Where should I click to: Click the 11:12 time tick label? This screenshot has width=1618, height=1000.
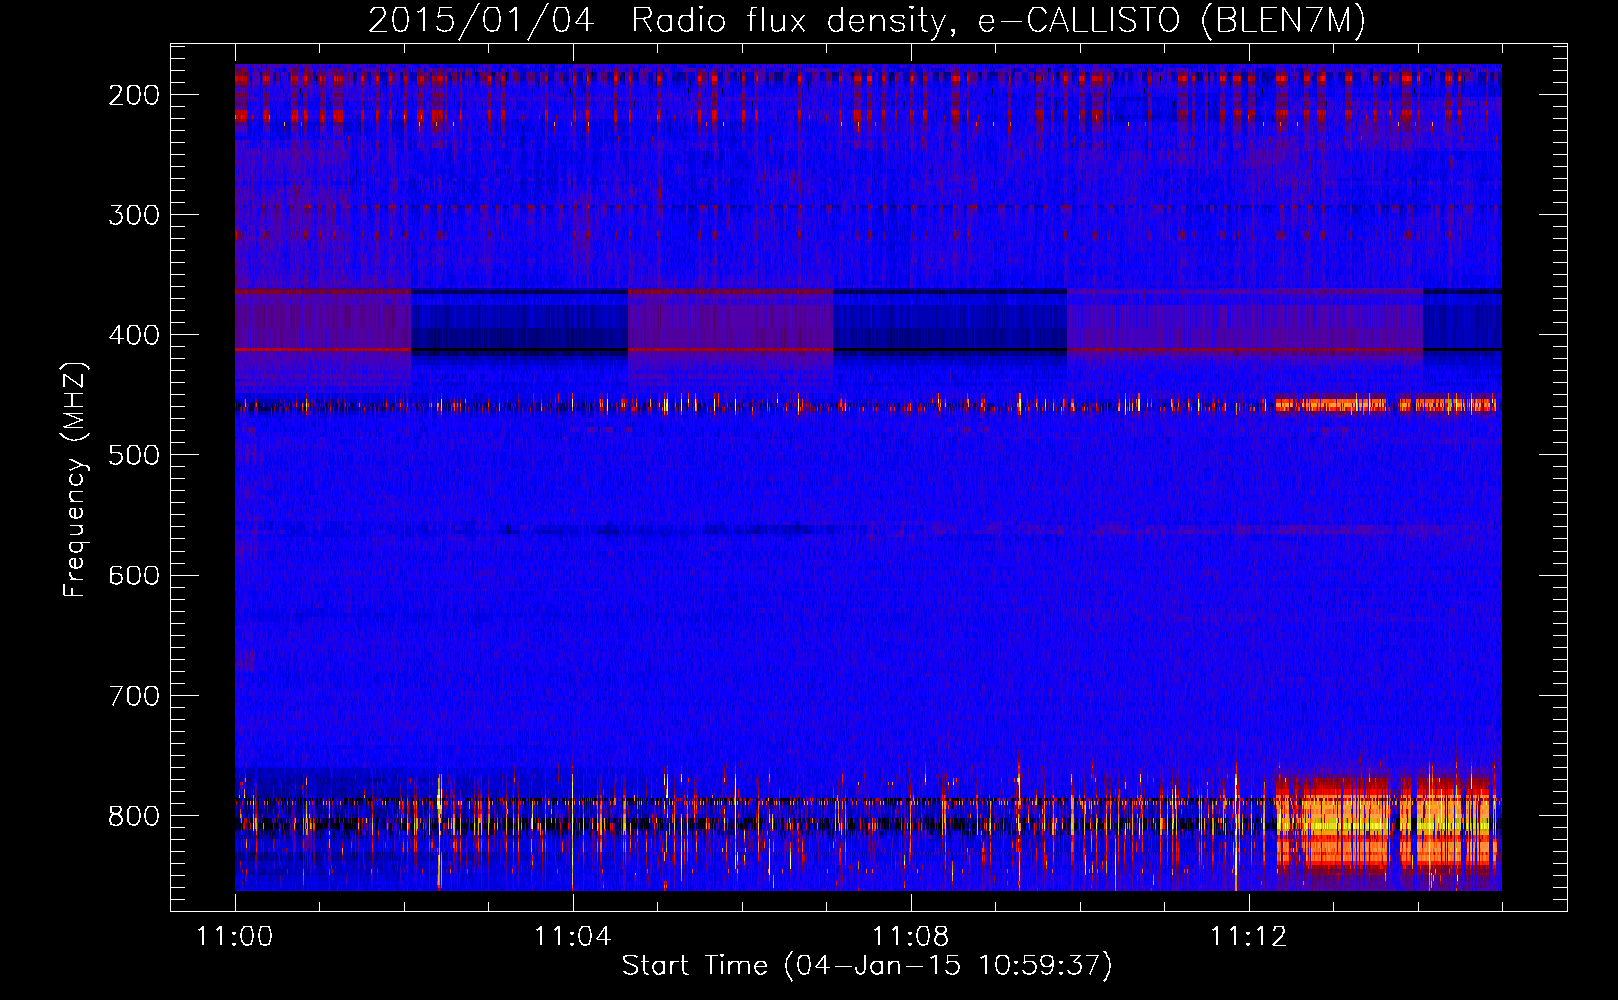click(1248, 937)
